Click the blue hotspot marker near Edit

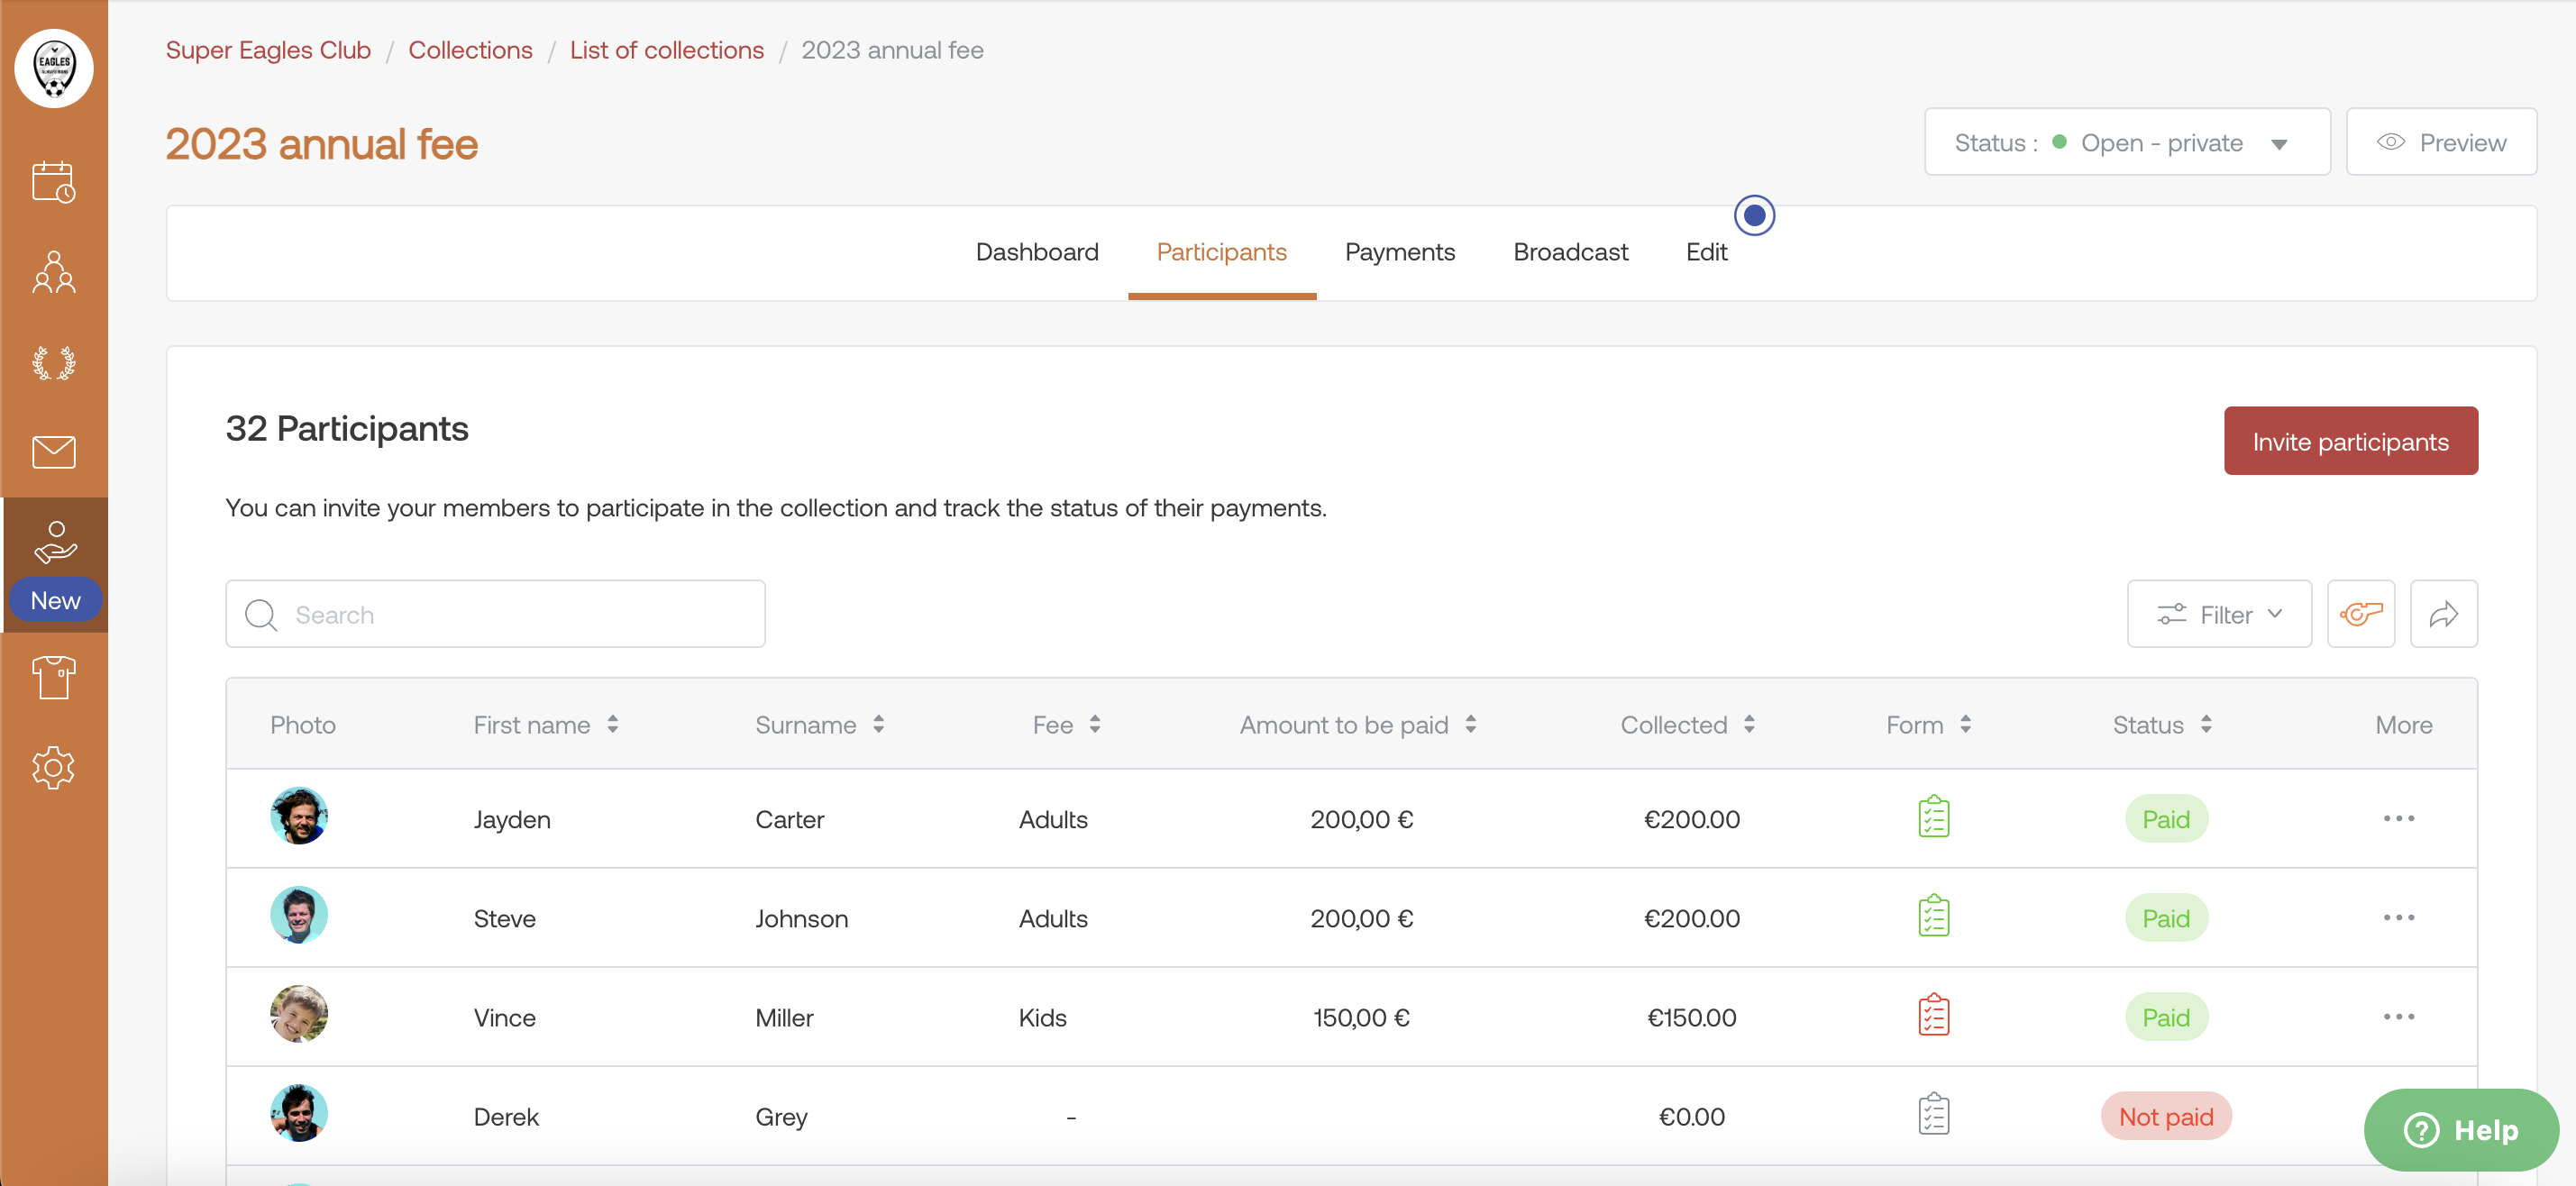[1754, 215]
